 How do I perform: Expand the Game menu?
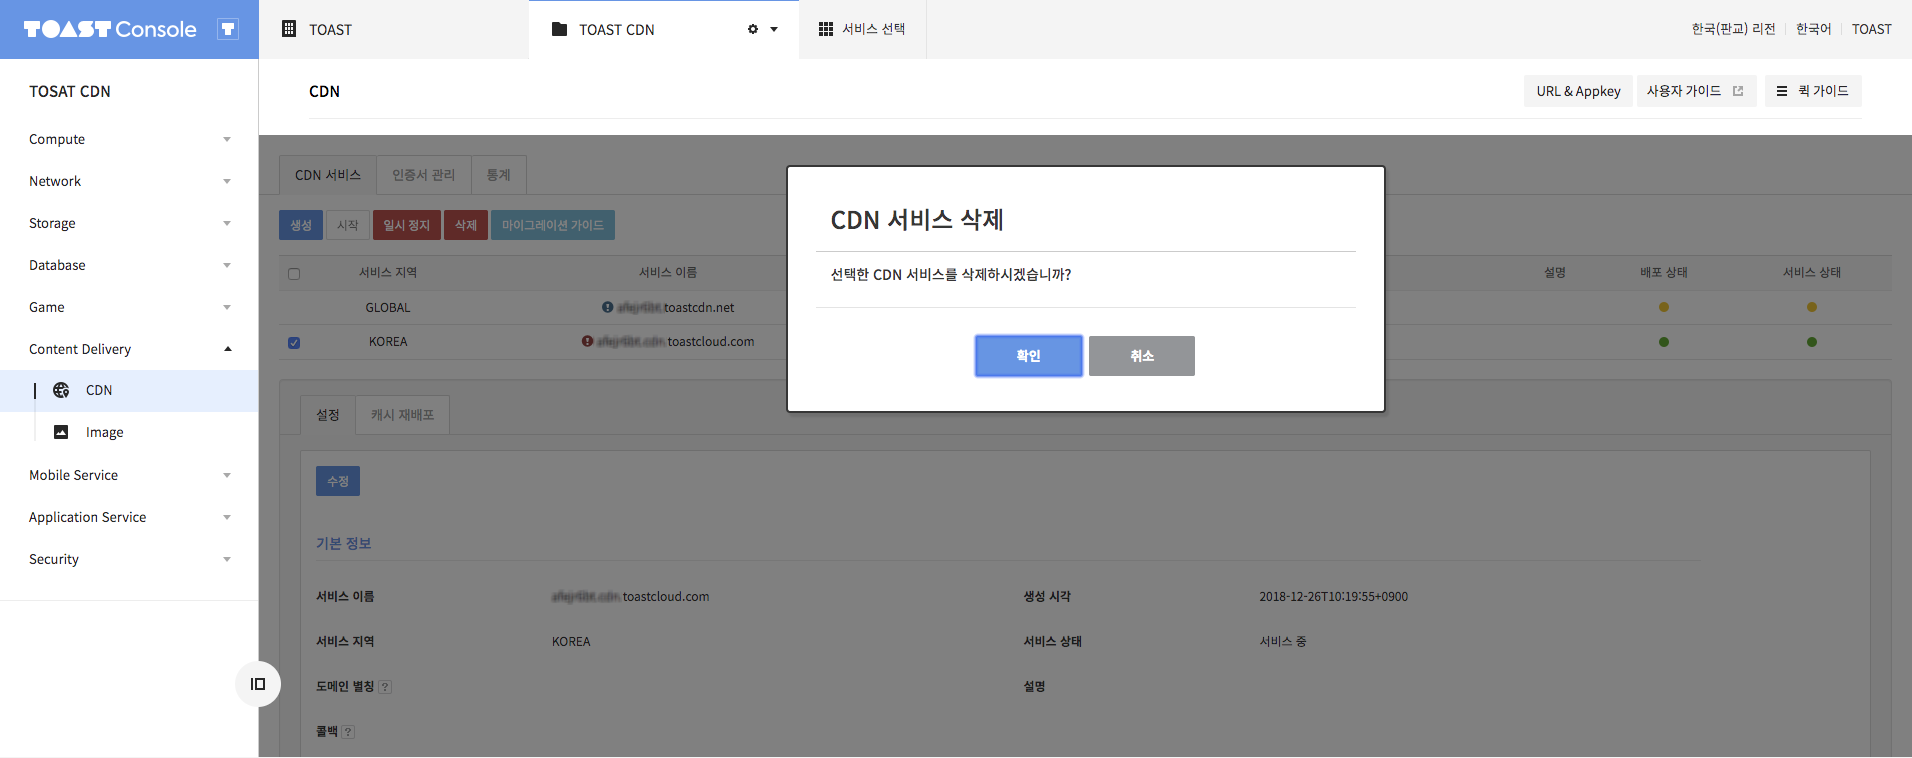[x=129, y=307]
